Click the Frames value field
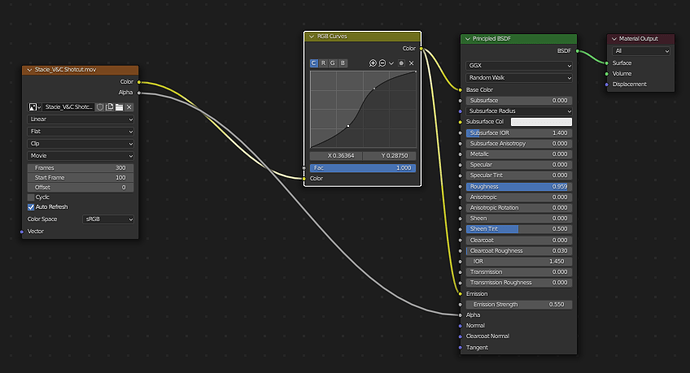Viewport: 690px width, 373px height. (81, 168)
